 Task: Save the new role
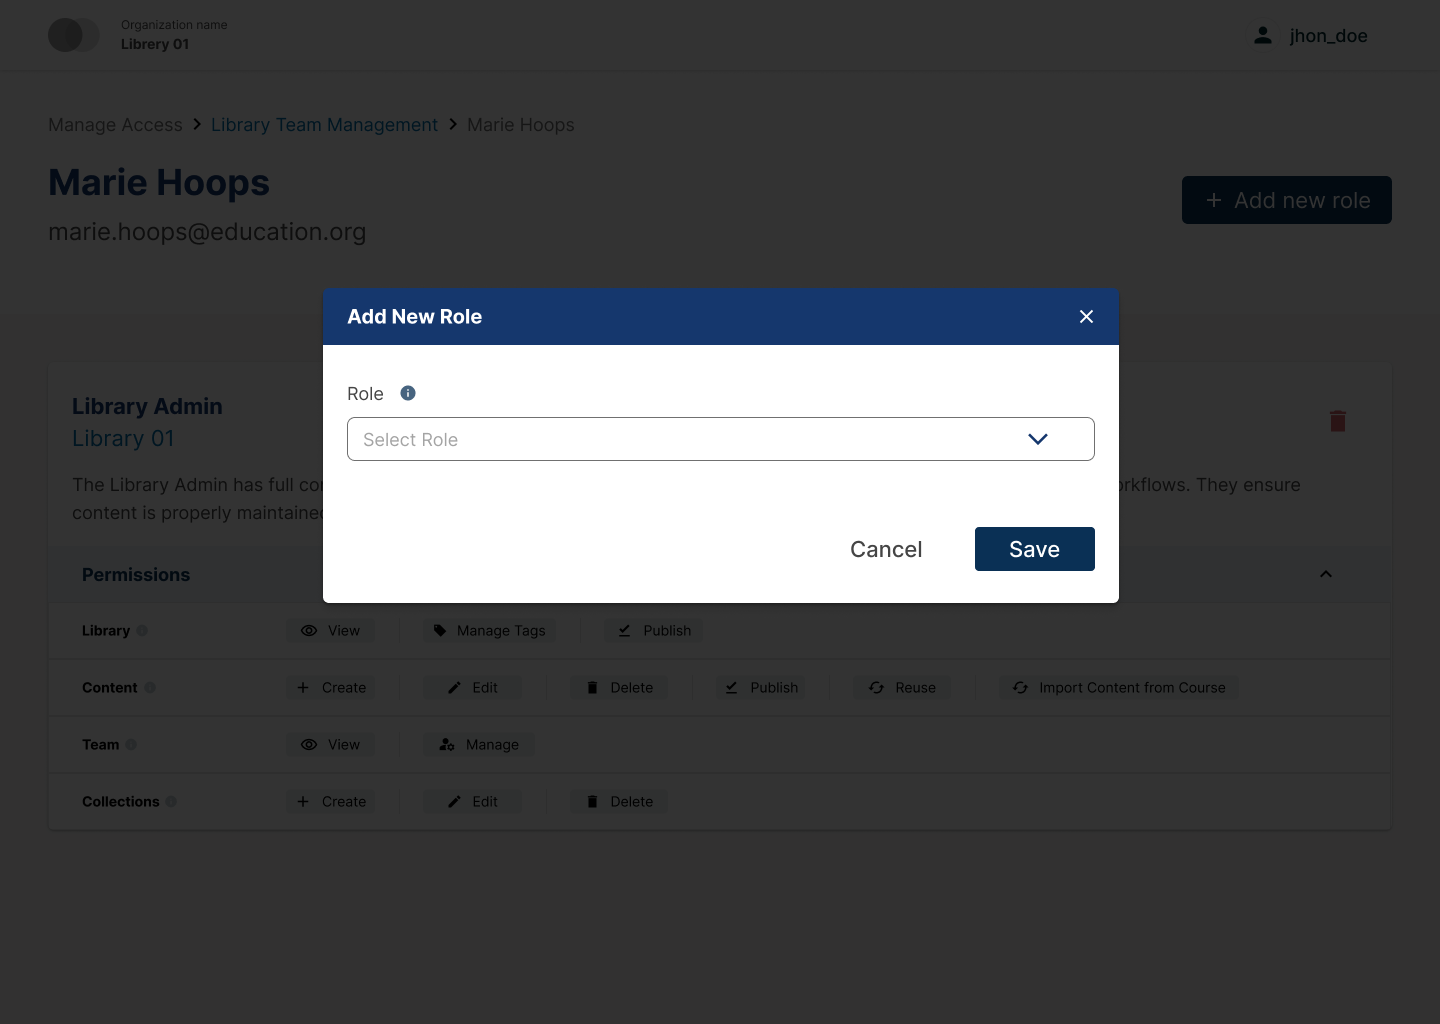coord(1034,549)
